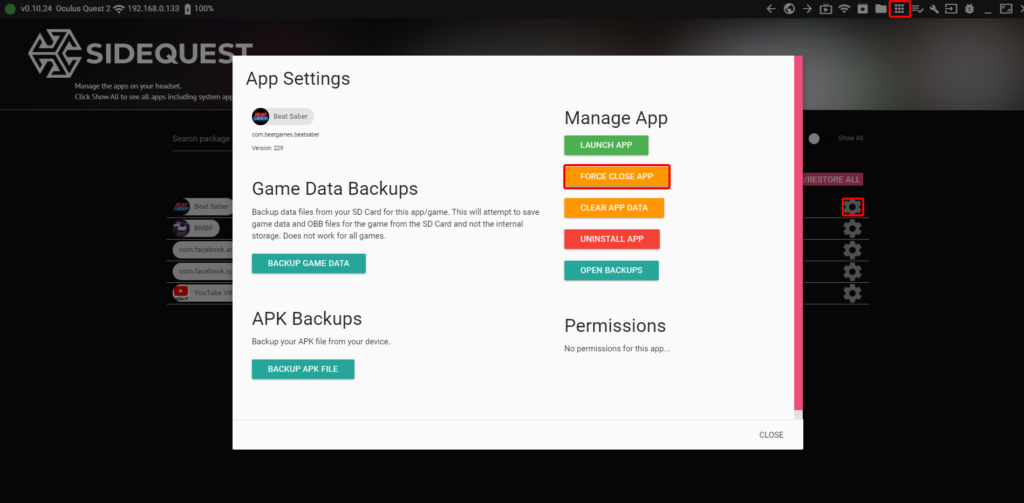
Task: Open settings gear for com.facebook.ar row
Action: coord(852,250)
